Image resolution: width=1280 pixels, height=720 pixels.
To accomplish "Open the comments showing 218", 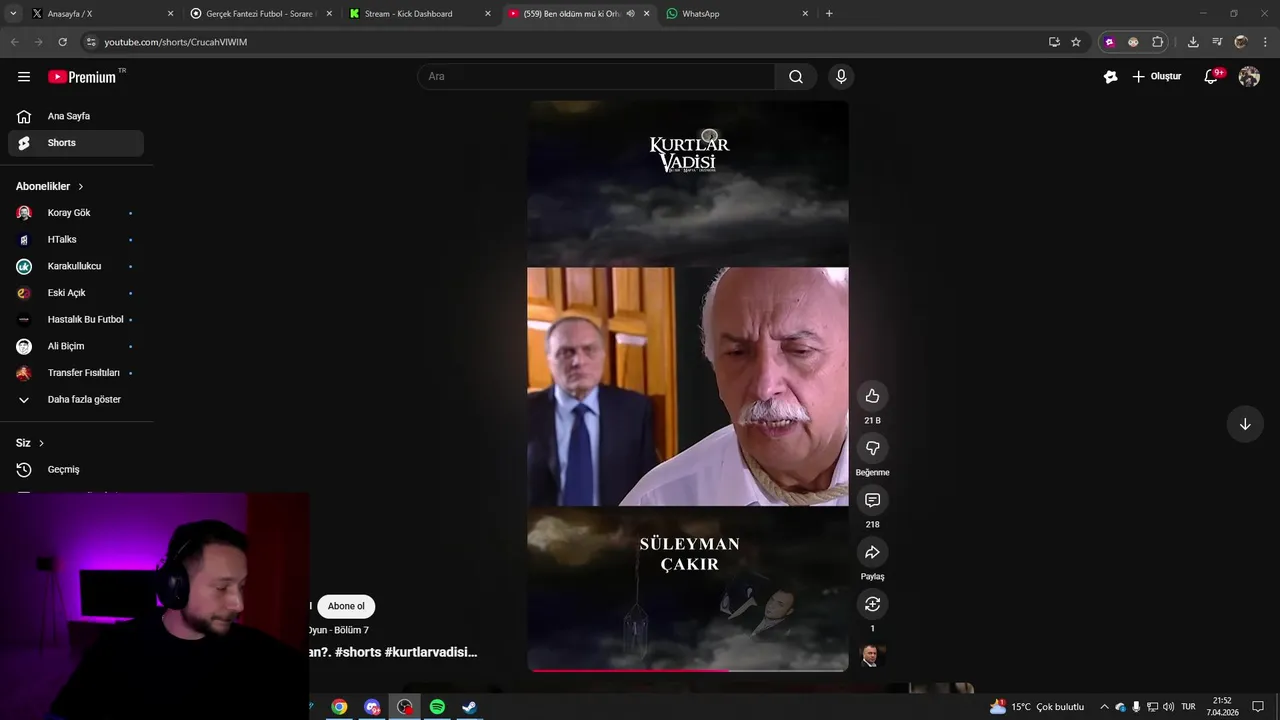I will click(872, 500).
